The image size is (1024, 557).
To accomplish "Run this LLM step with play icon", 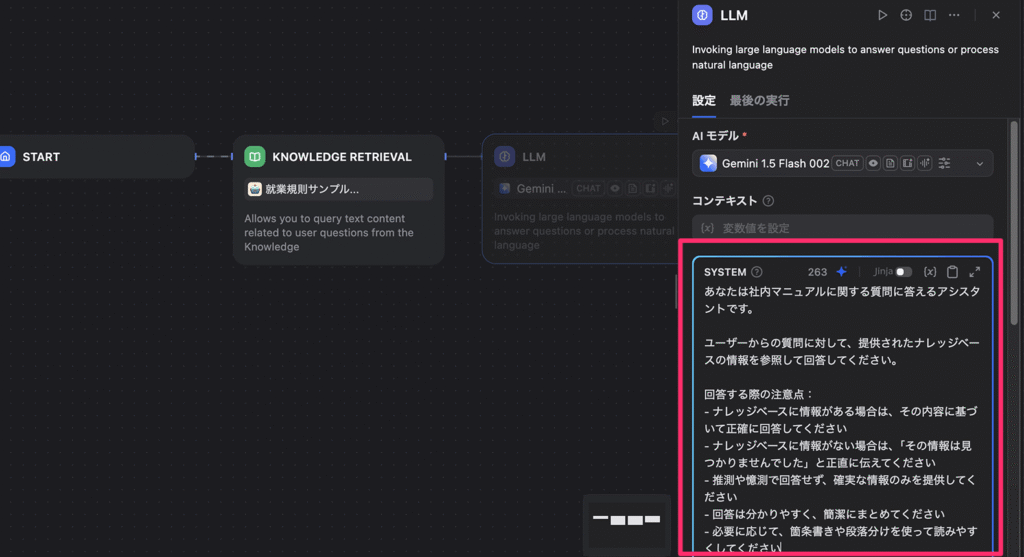I will pyautogui.click(x=882, y=15).
